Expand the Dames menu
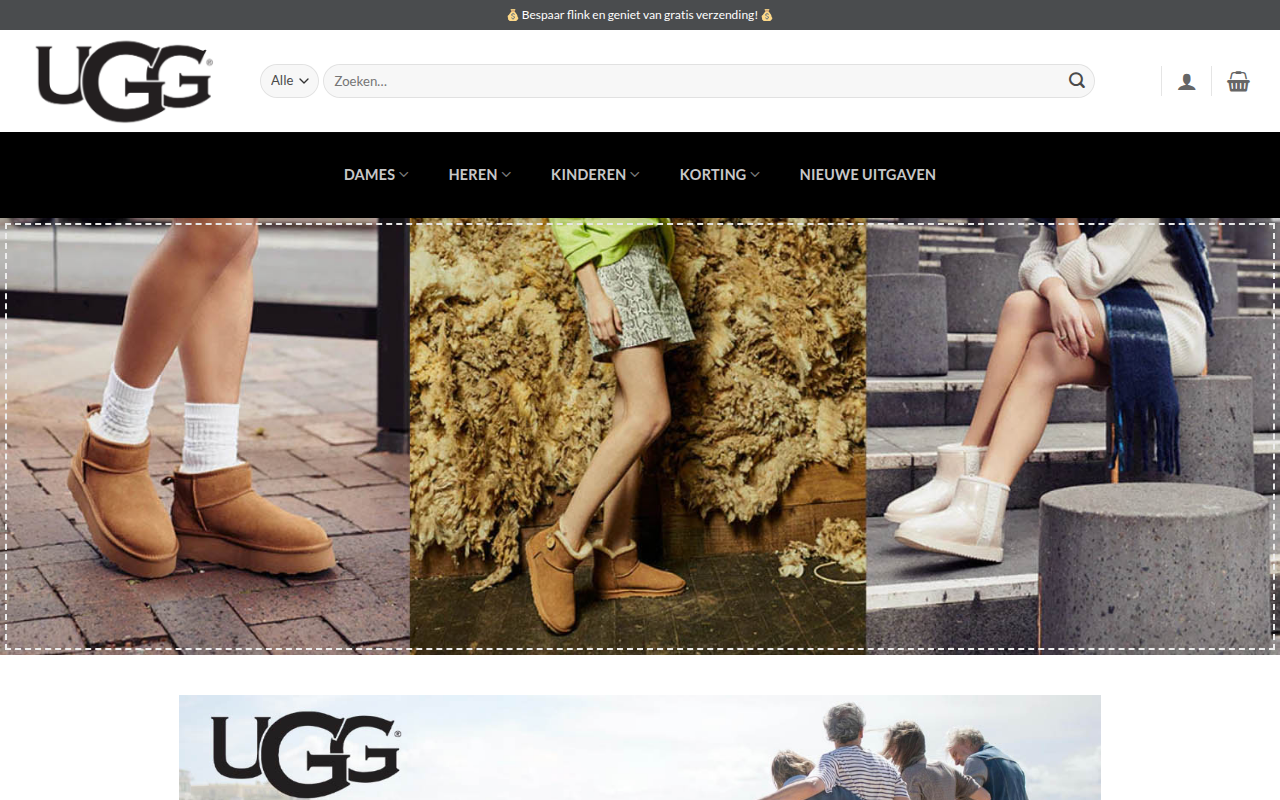 coord(376,174)
